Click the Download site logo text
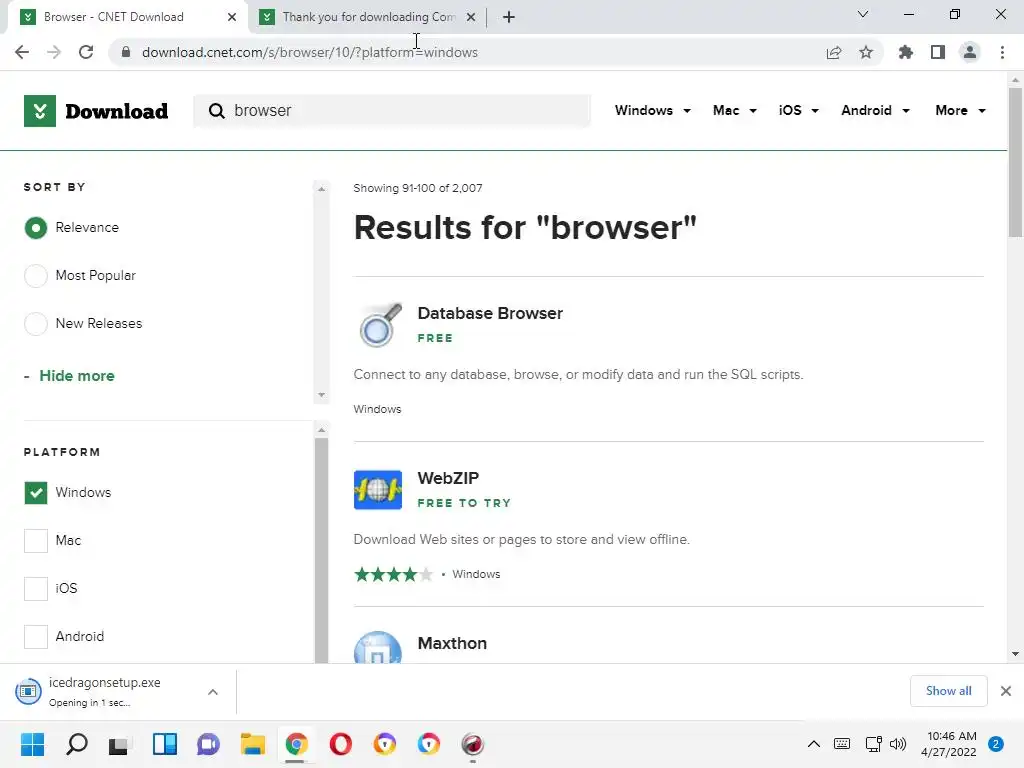The height and width of the screenshot is (768, 1024). [117, 111]
